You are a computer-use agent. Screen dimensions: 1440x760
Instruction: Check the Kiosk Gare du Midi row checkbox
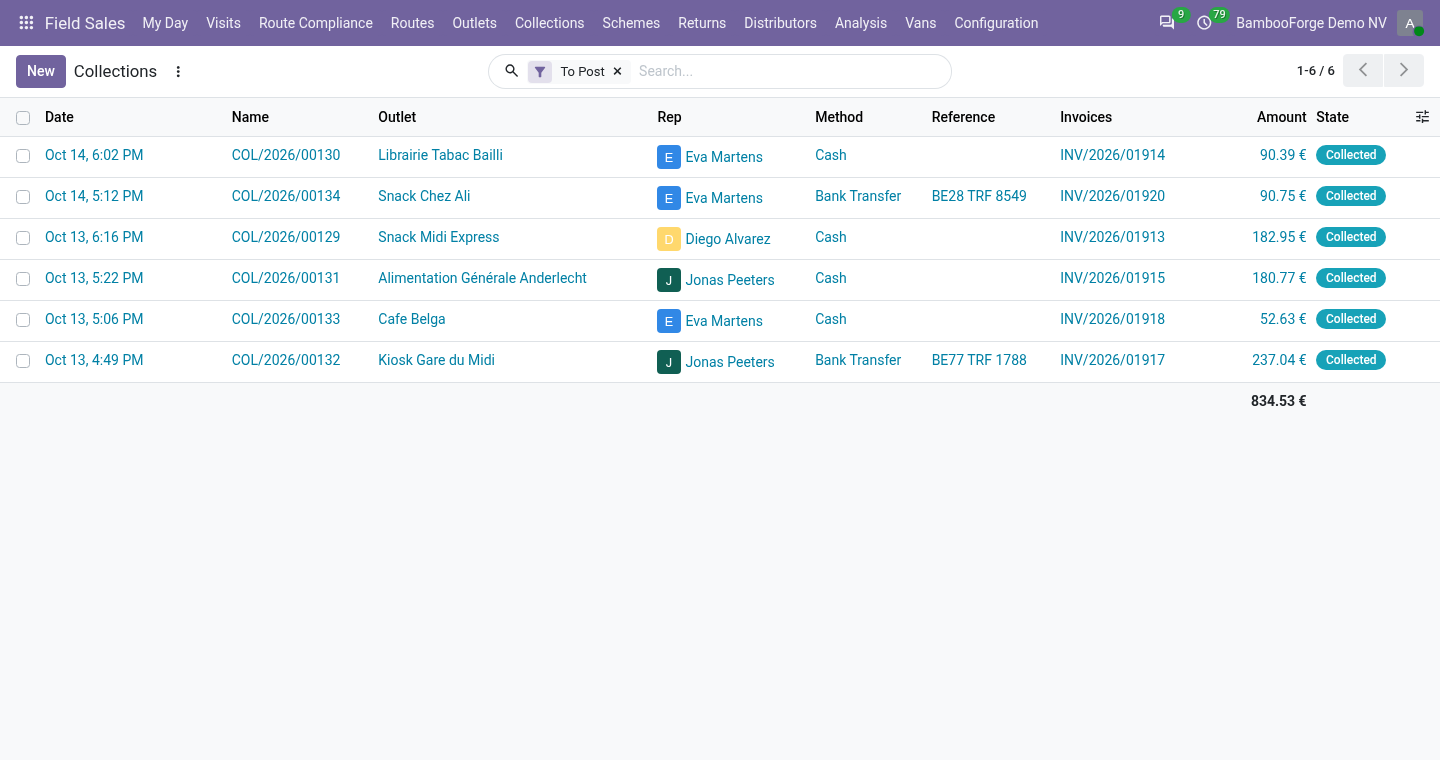(x=23, y=361)
